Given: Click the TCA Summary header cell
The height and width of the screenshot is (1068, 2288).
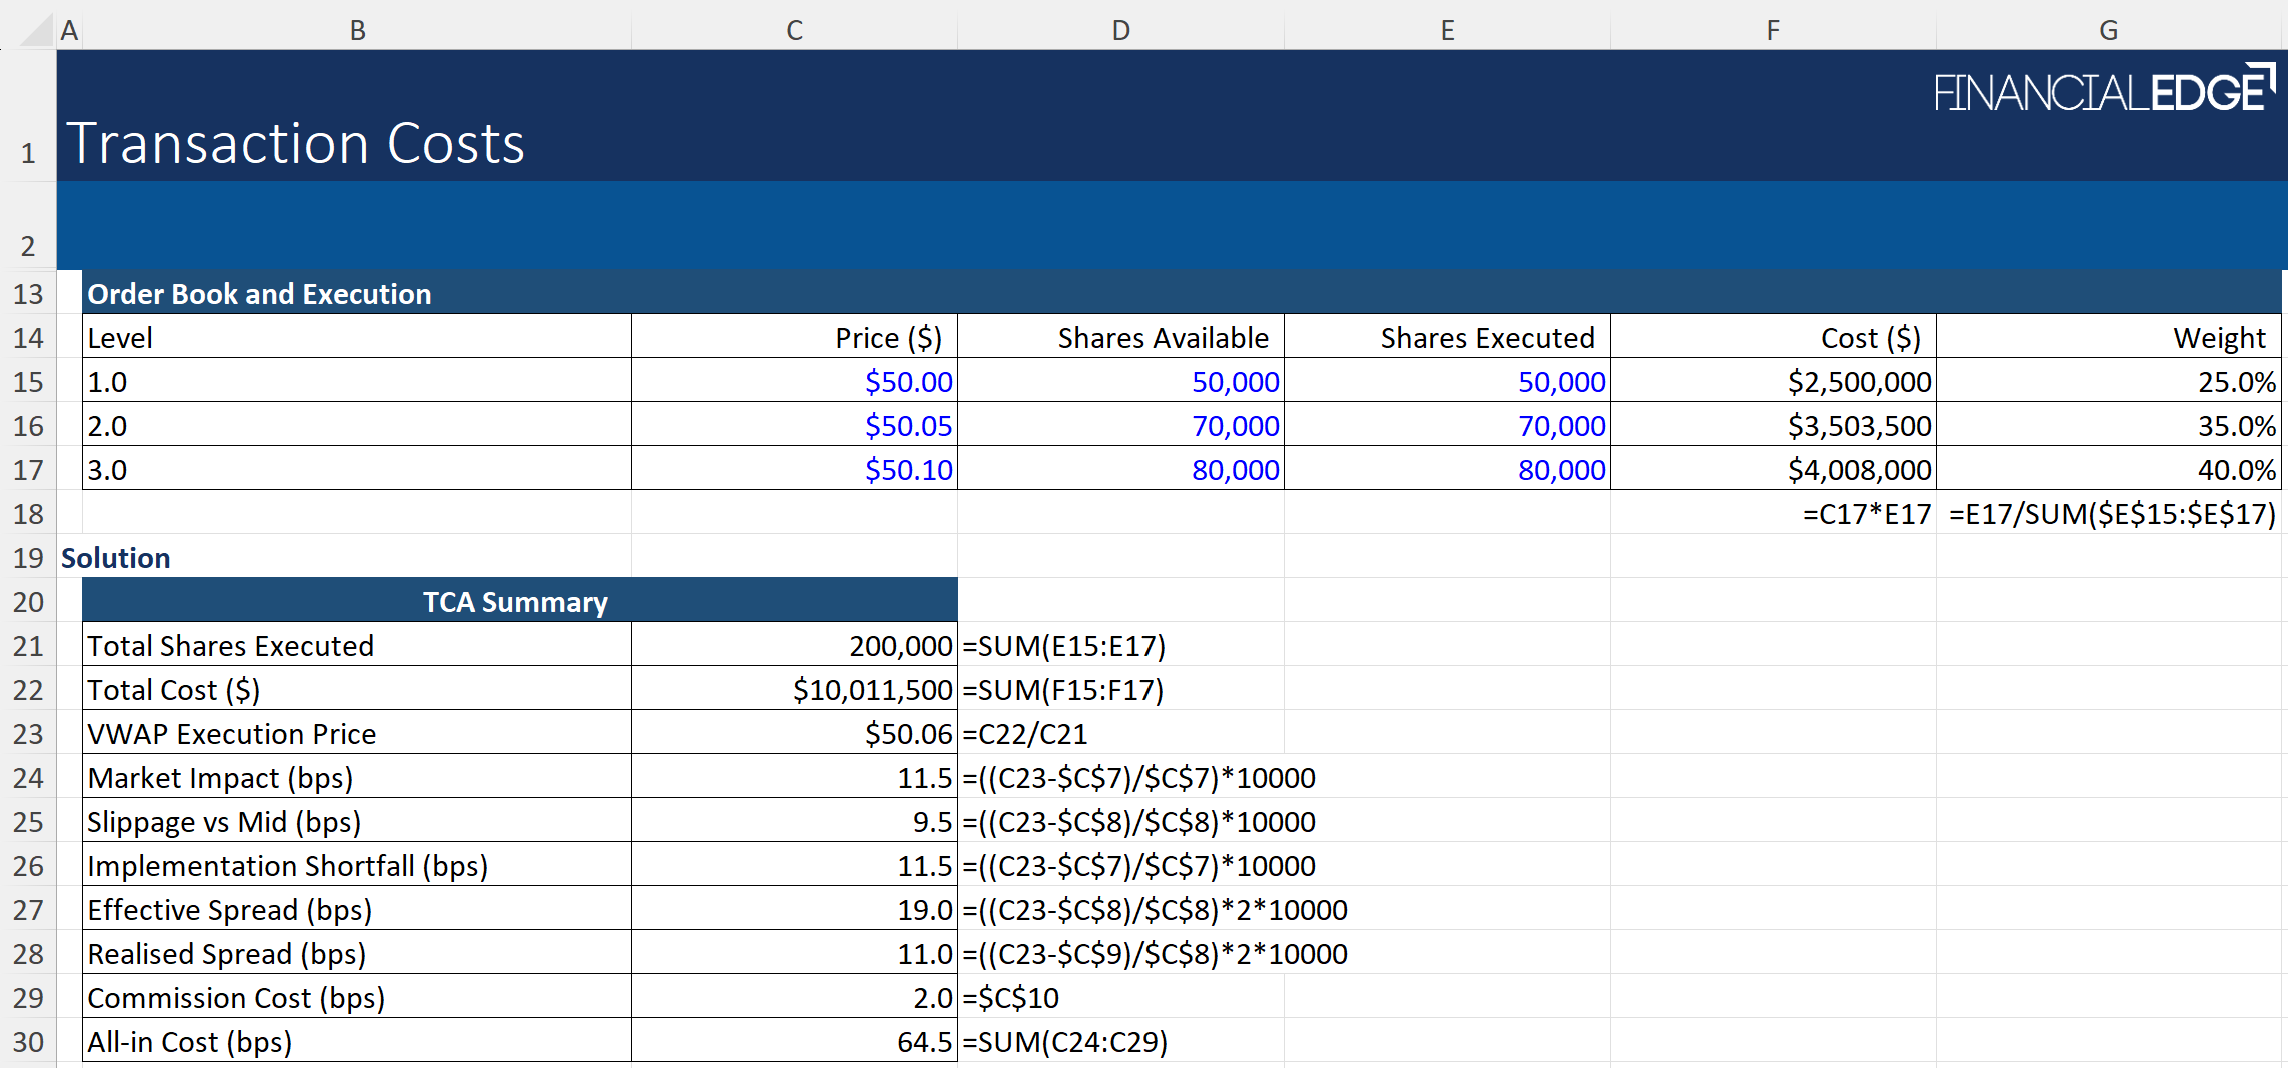Looking at the screenshot, I should (515, 602).
